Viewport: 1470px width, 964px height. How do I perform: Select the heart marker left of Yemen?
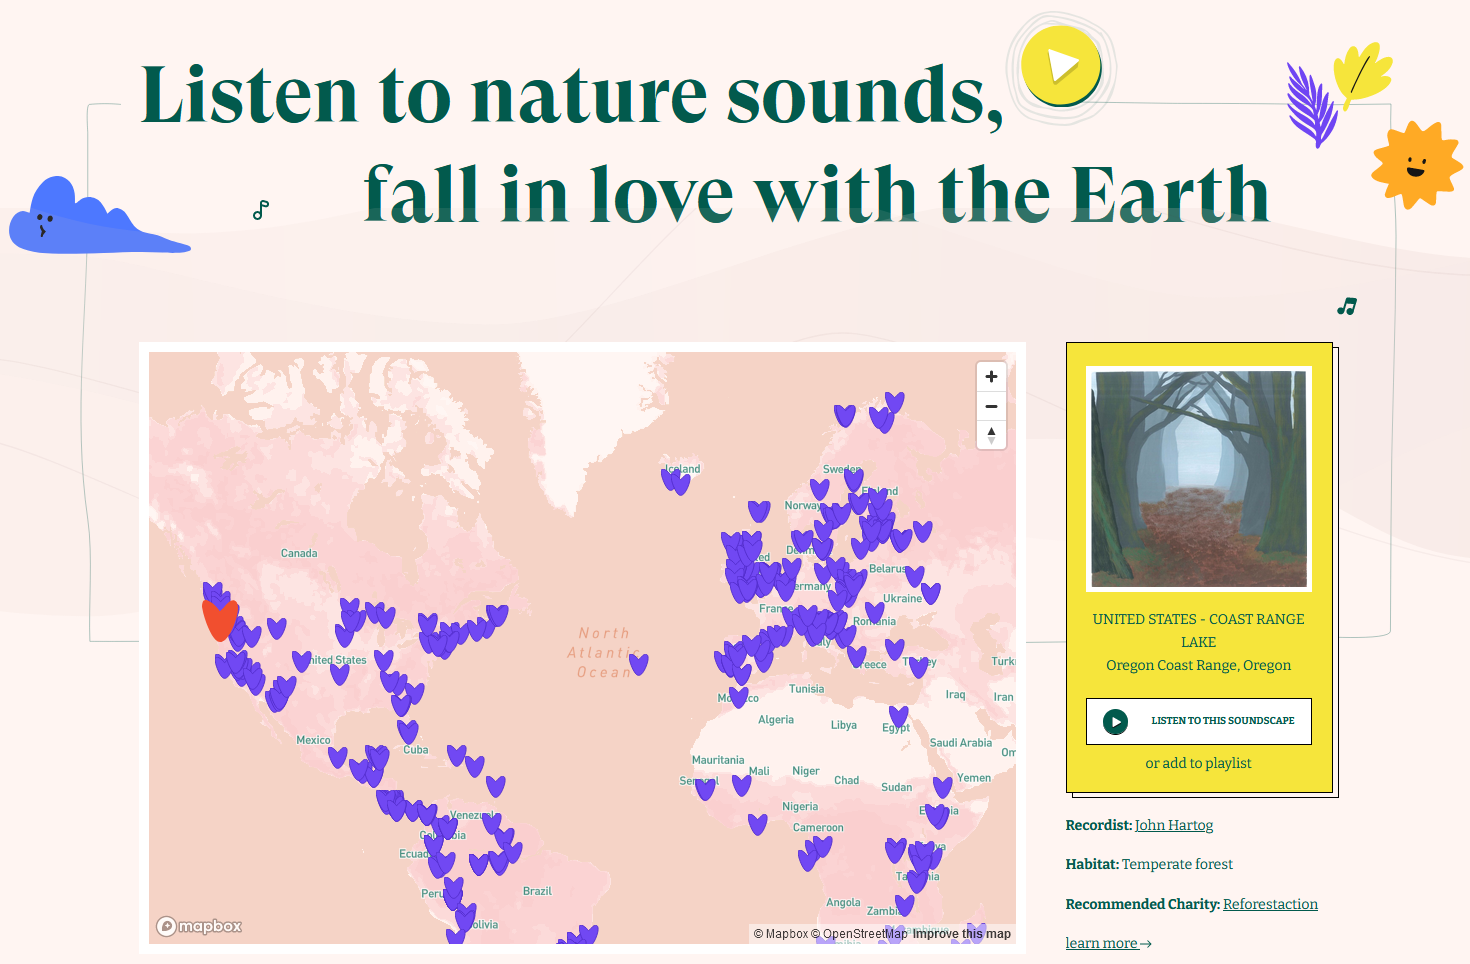point(943,787)
